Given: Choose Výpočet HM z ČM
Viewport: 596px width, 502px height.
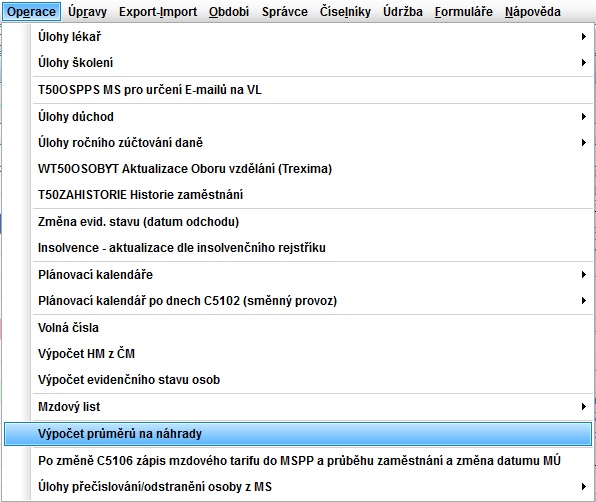Looking at the screenshot, I should tap(312, 354).
